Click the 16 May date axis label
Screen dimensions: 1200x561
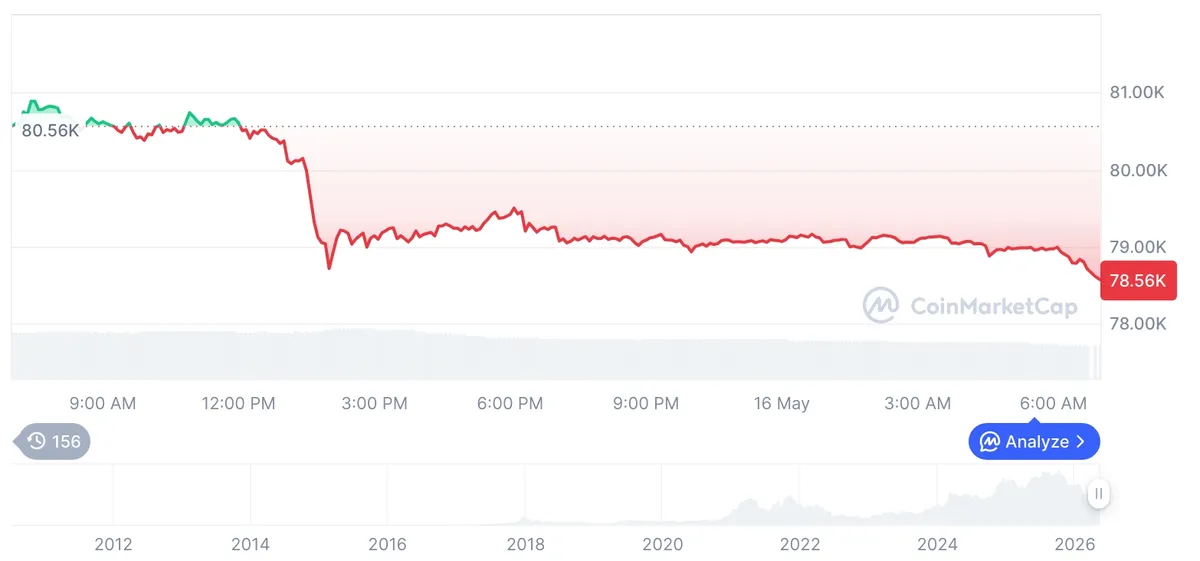(782, 404)
